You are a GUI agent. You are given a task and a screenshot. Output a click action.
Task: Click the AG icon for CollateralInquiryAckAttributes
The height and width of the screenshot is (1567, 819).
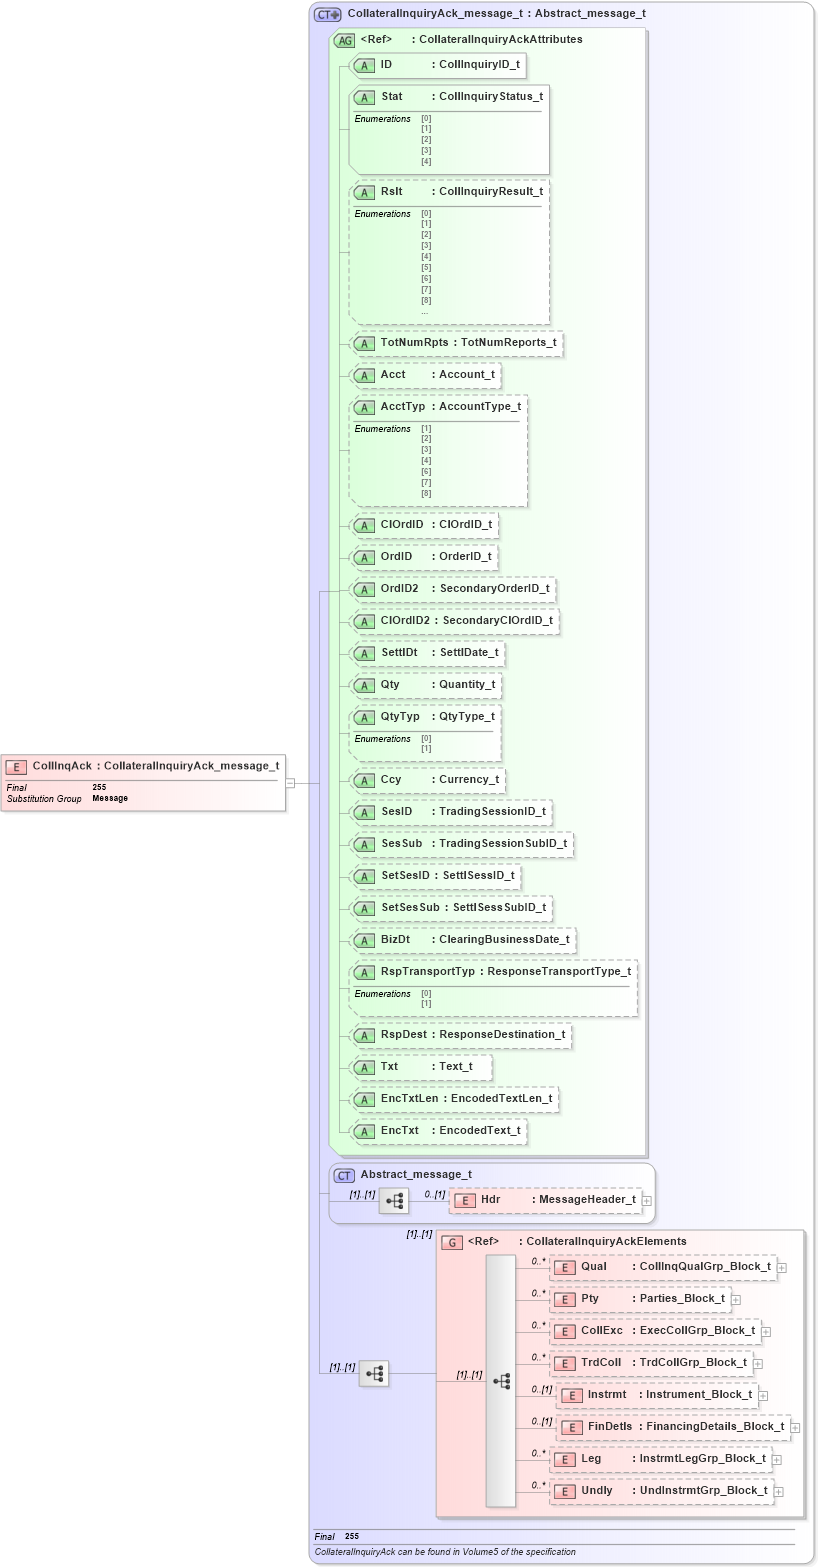[x=344, y=39]
